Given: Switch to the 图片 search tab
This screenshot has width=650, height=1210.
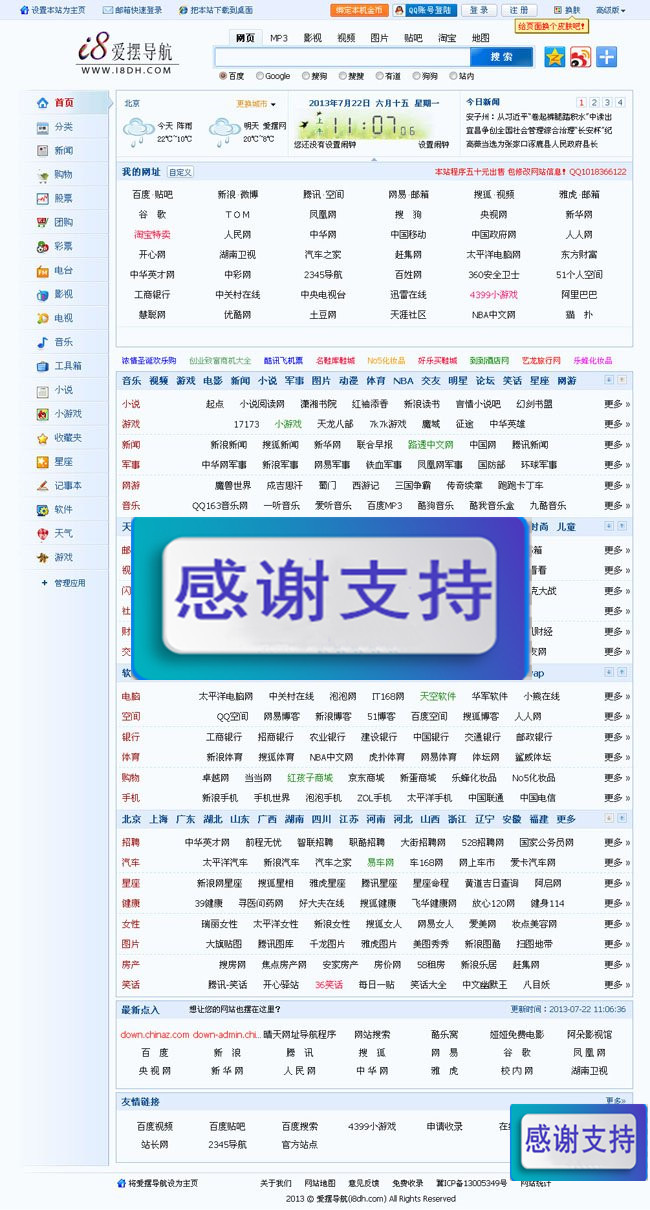Looking at the screenshot, I should tap(379, 38).
